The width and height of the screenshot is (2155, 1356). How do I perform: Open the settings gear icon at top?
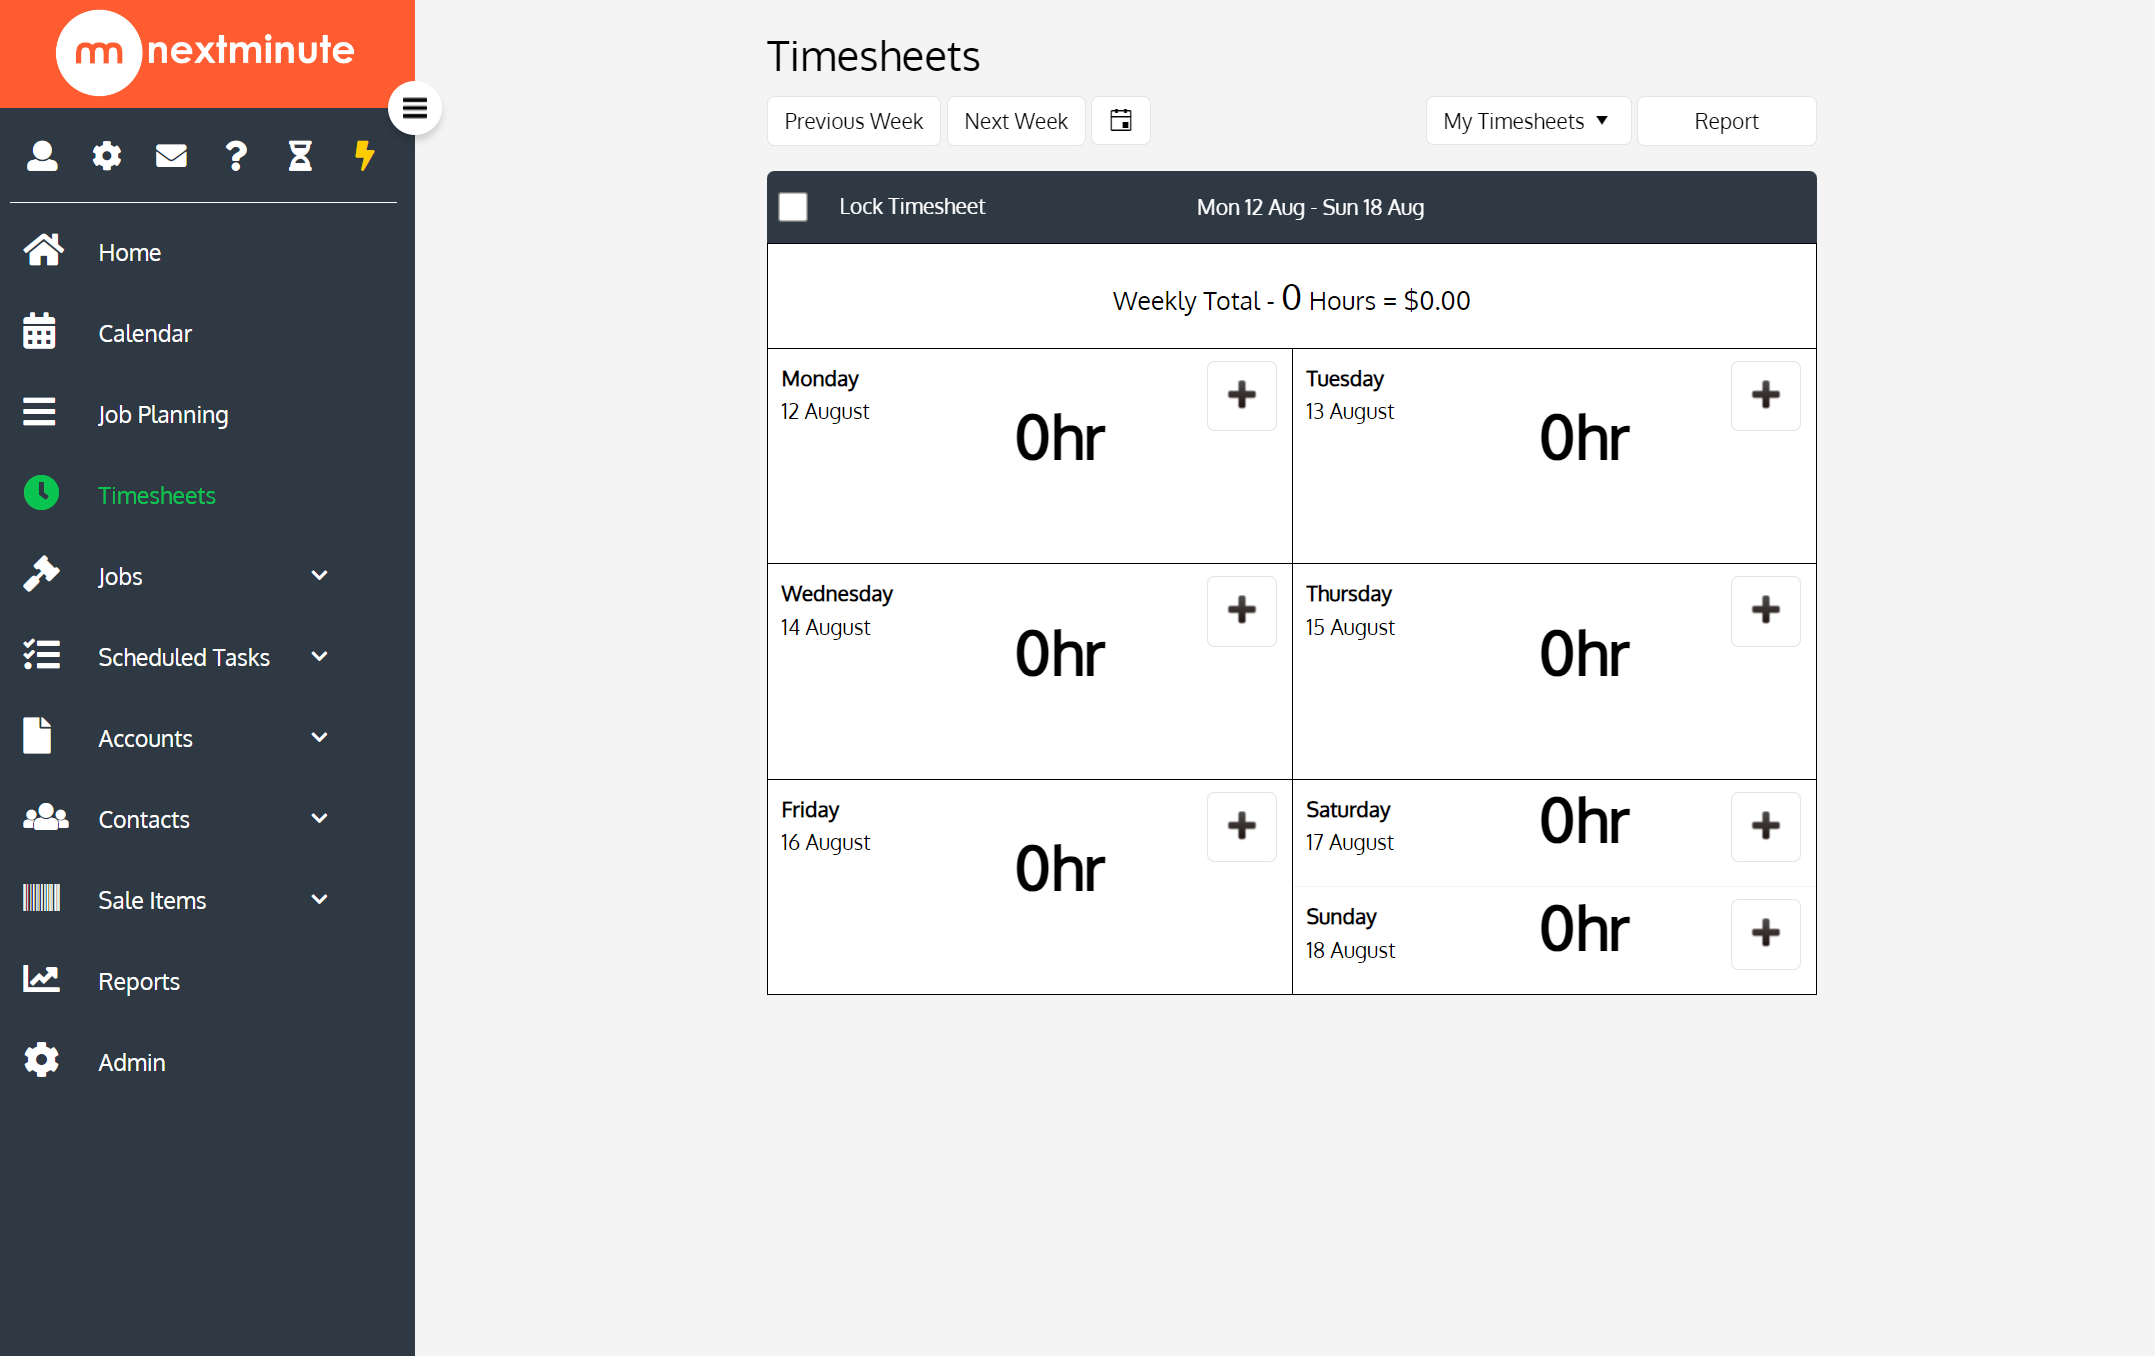[106, 155]
